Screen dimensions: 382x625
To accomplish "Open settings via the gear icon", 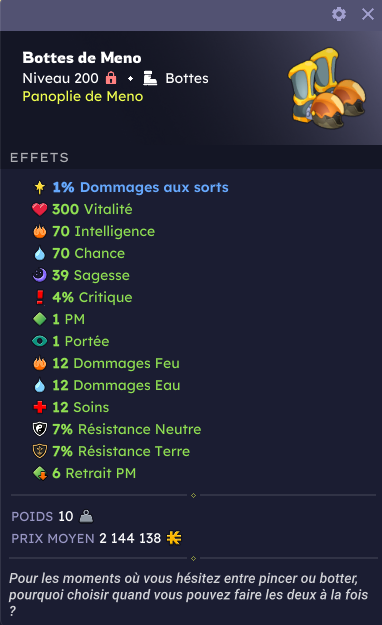I will point(339,14).
